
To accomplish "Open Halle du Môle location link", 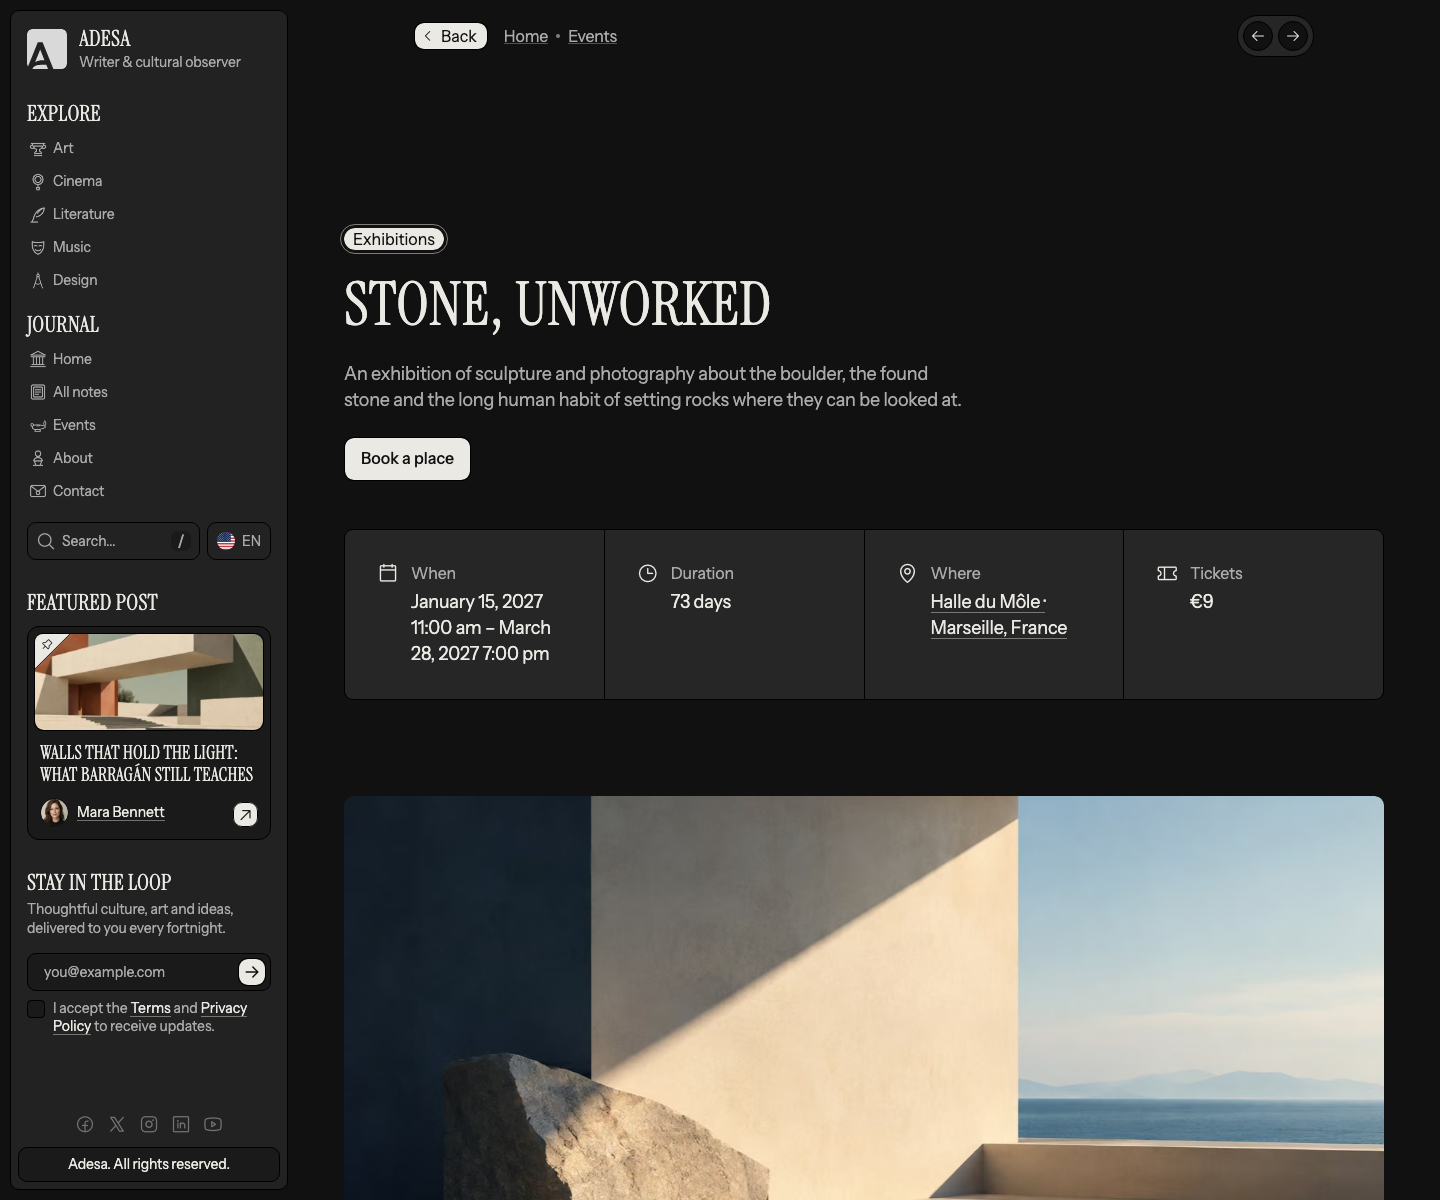I will (998, 615).
